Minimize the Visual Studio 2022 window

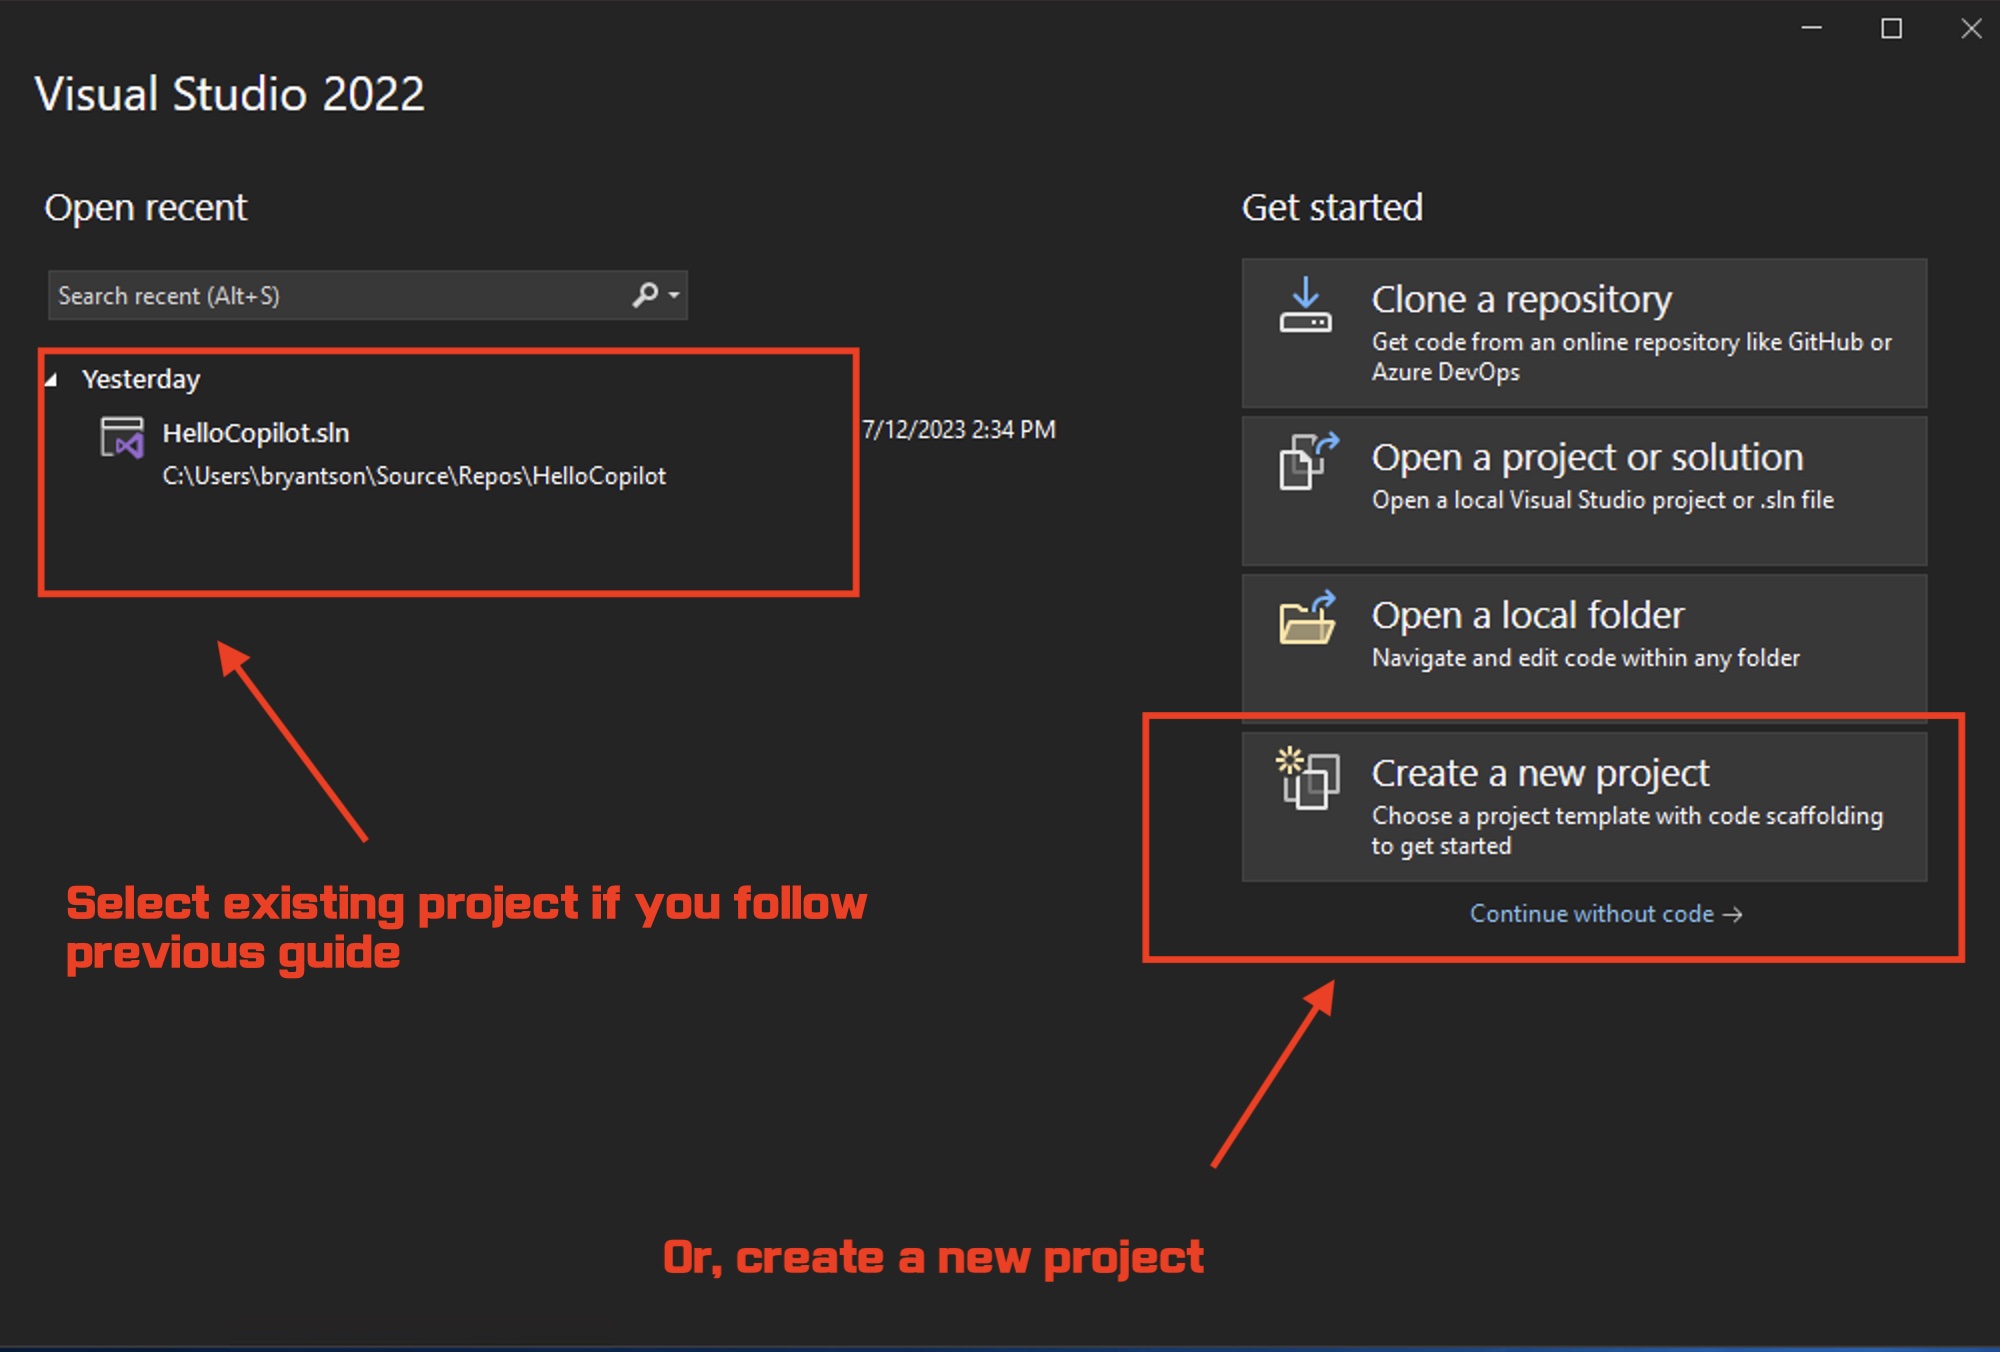[1811, 29]
